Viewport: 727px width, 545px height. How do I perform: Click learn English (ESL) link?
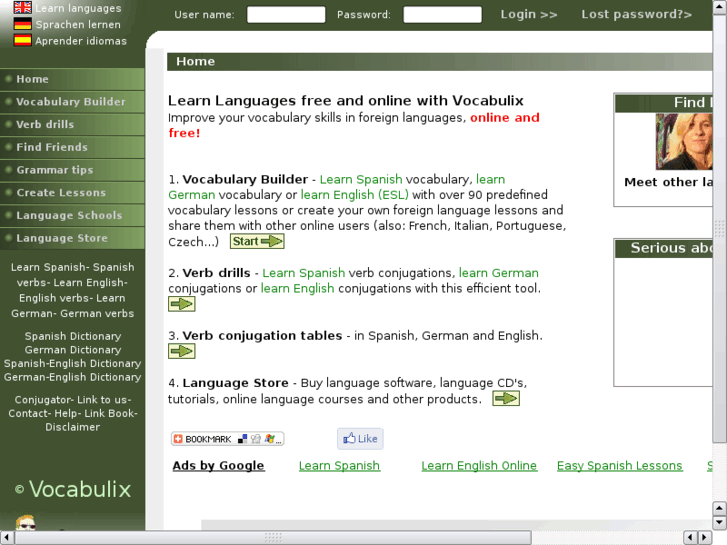coord(355,195)
